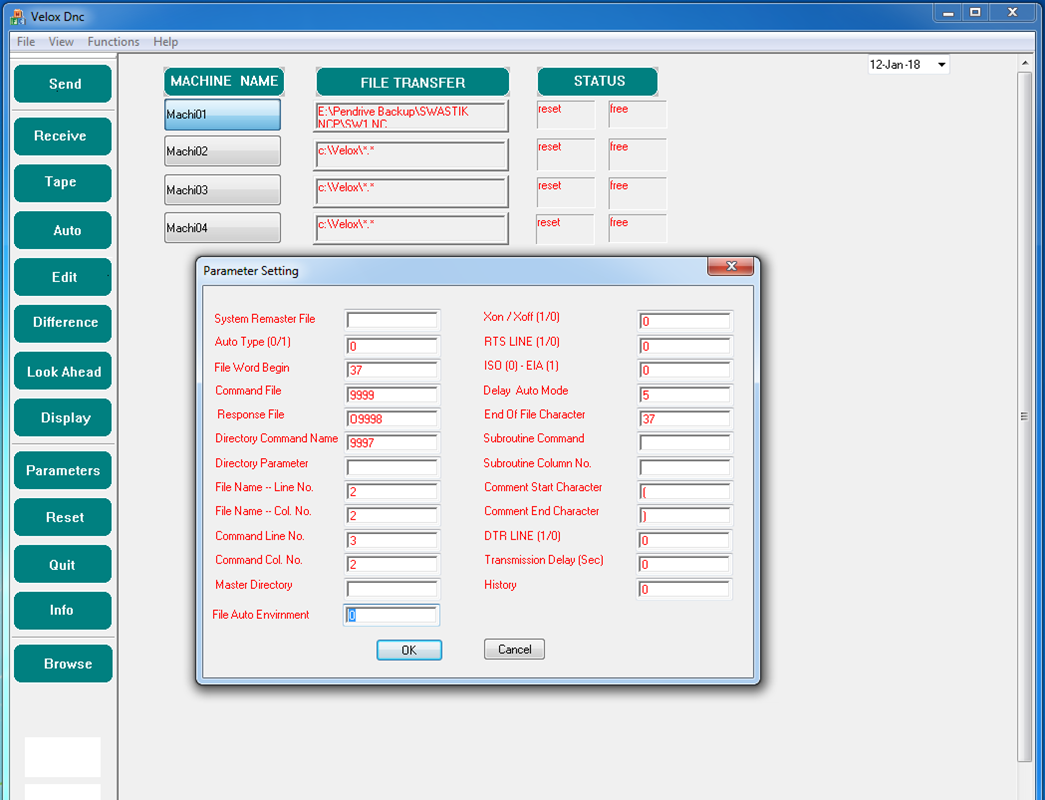Select the Delay Auto Mode field
Viewport: 1045px width, 800px height.
685,396
